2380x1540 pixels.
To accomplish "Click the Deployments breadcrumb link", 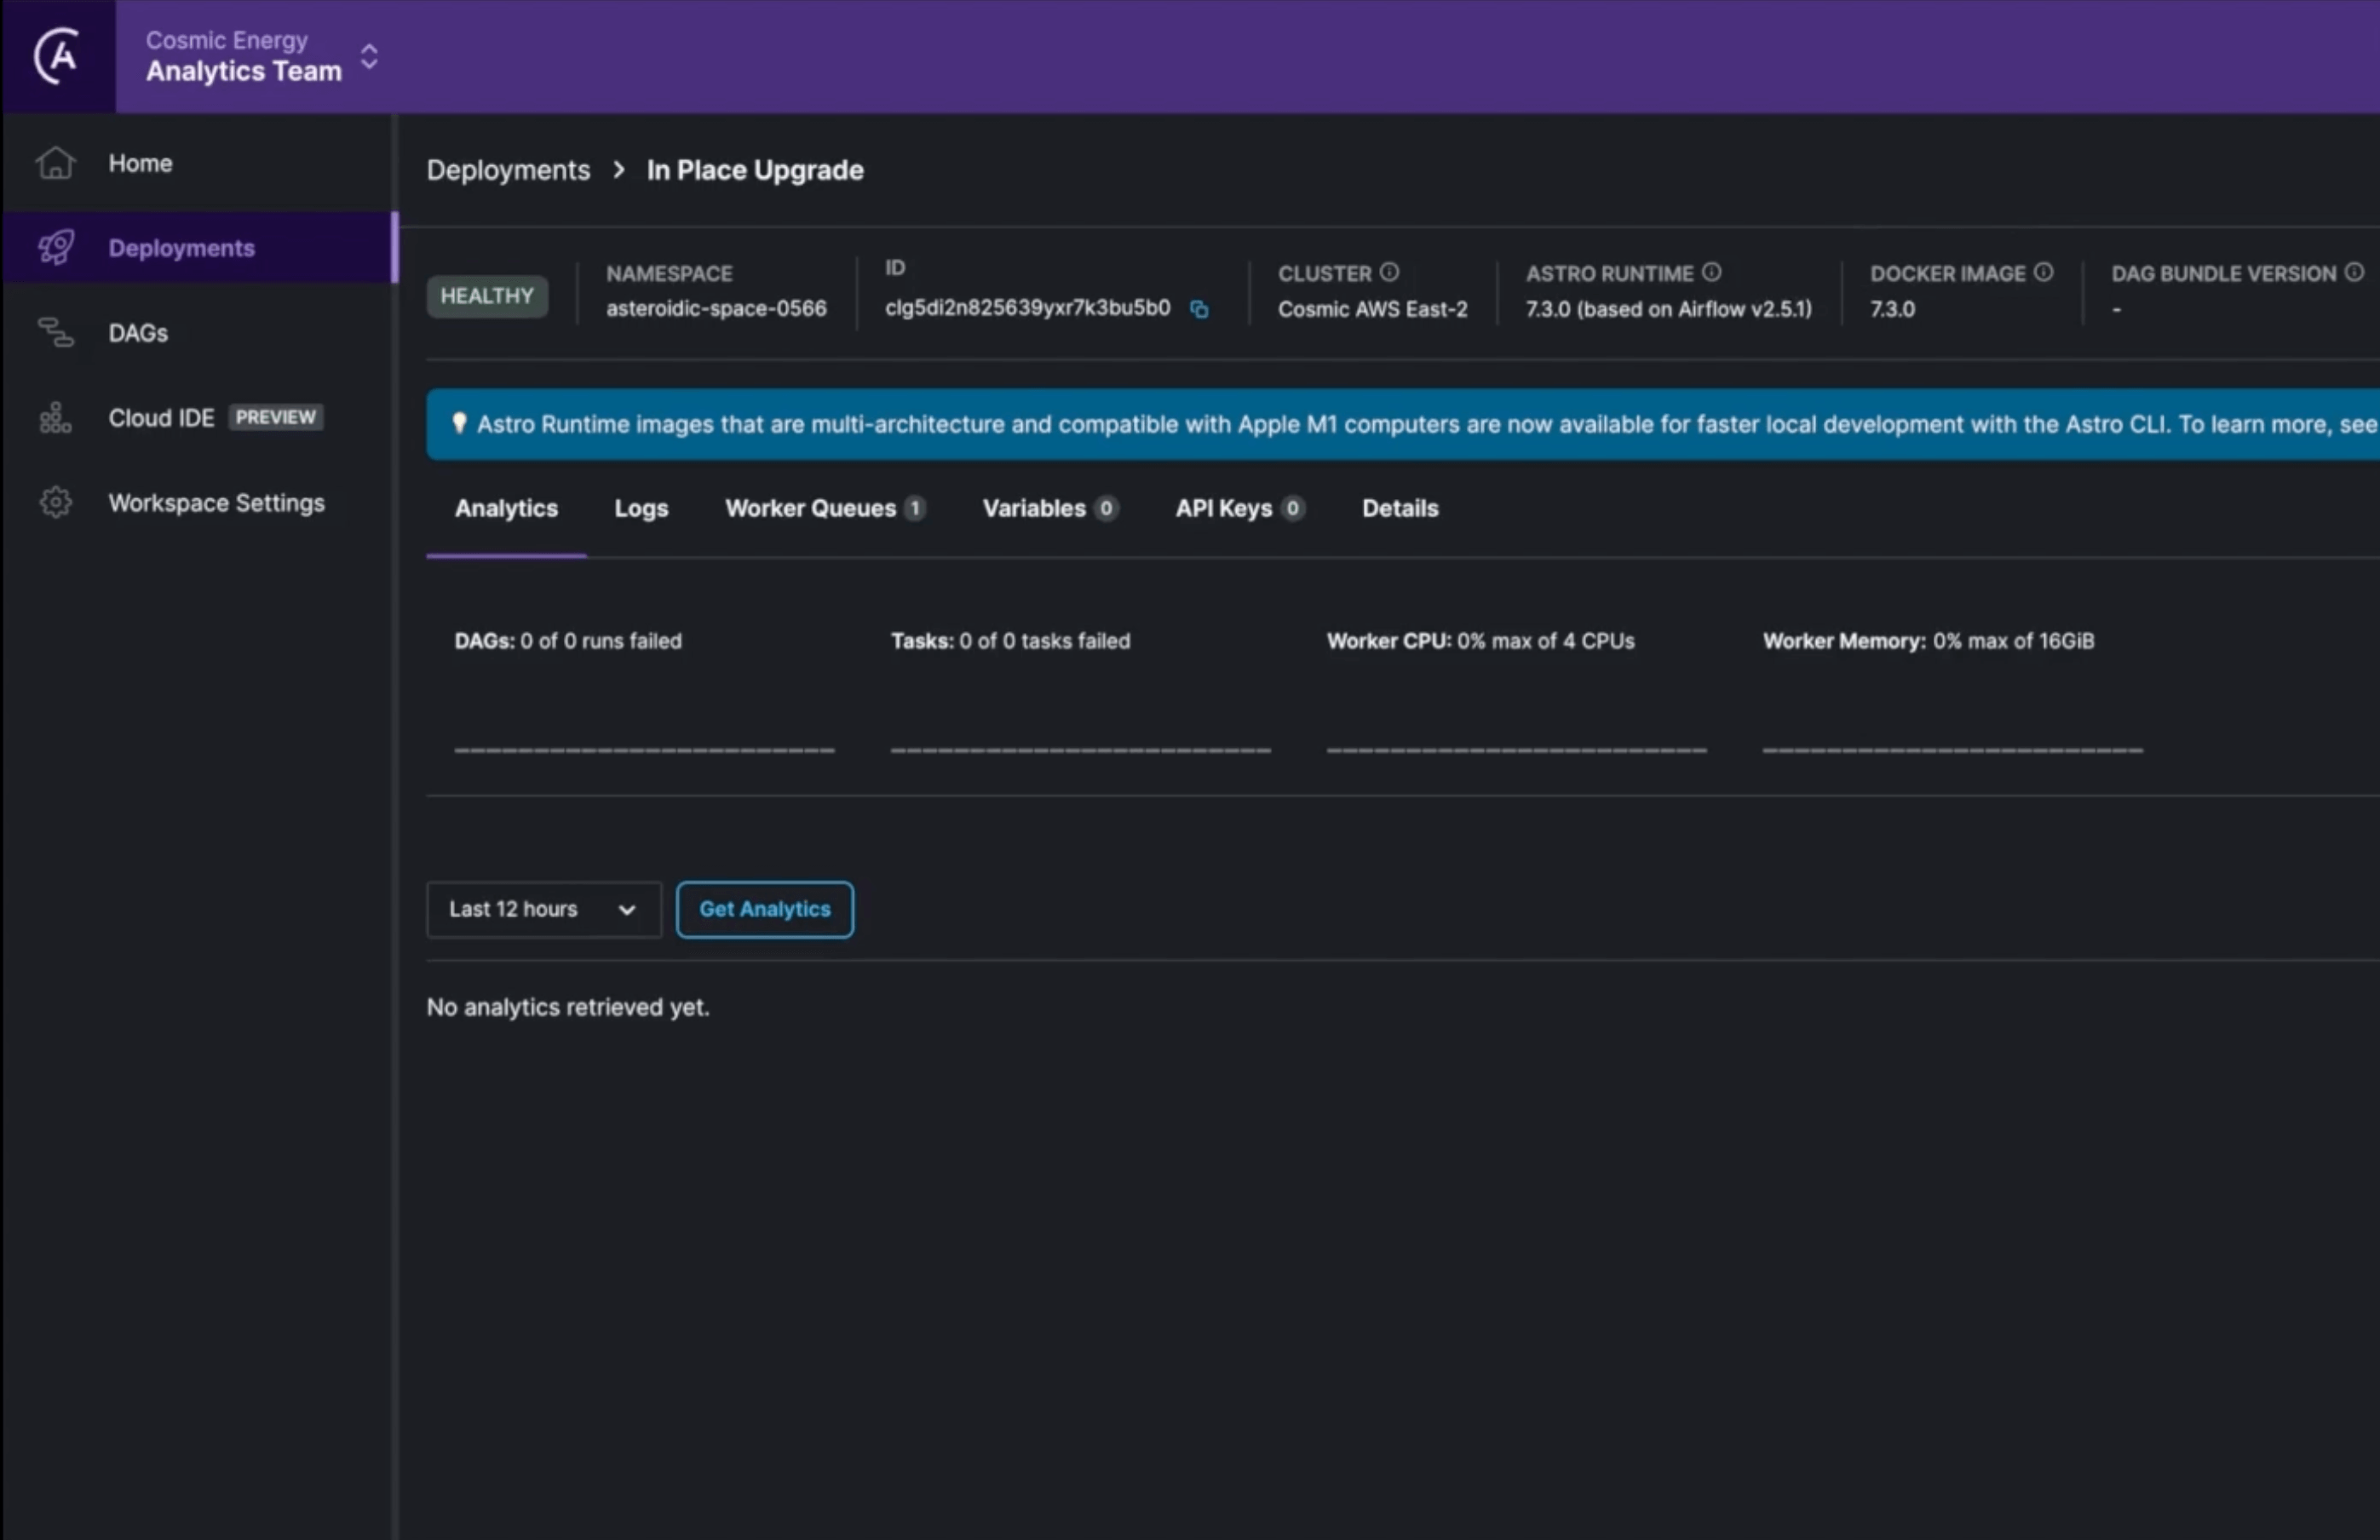I will (508, 170).
